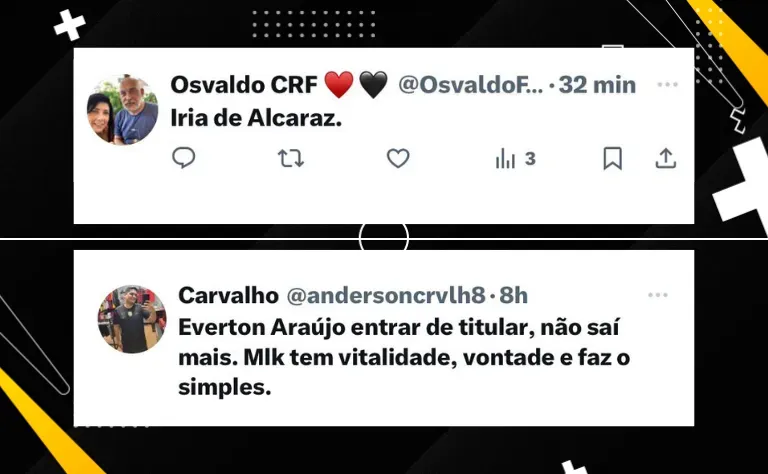Visit Osvaldo CRF display name link
Viewport: 768px width, 474px height.
(x=244, y=85)
